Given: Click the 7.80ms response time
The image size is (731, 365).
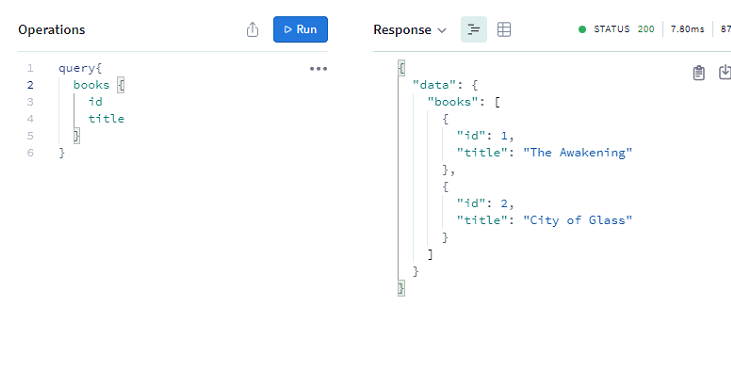Looking at the screenshot, I should pyautogui.click(x=687, y=29).
